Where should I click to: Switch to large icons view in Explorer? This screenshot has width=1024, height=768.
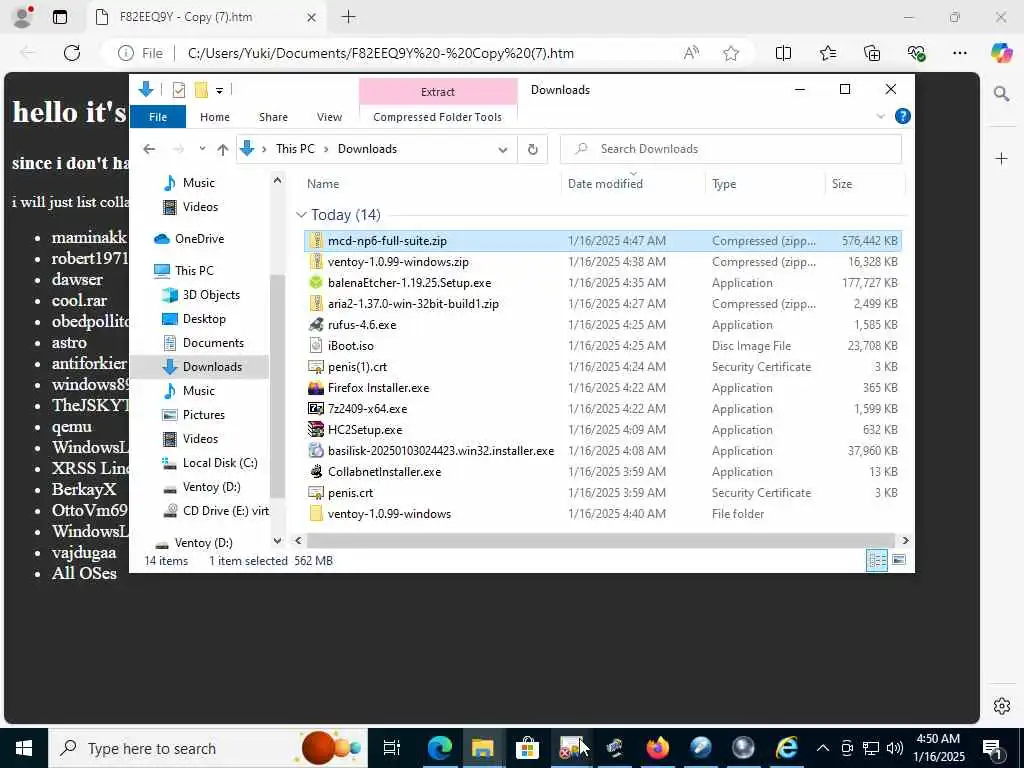[899, 560]
